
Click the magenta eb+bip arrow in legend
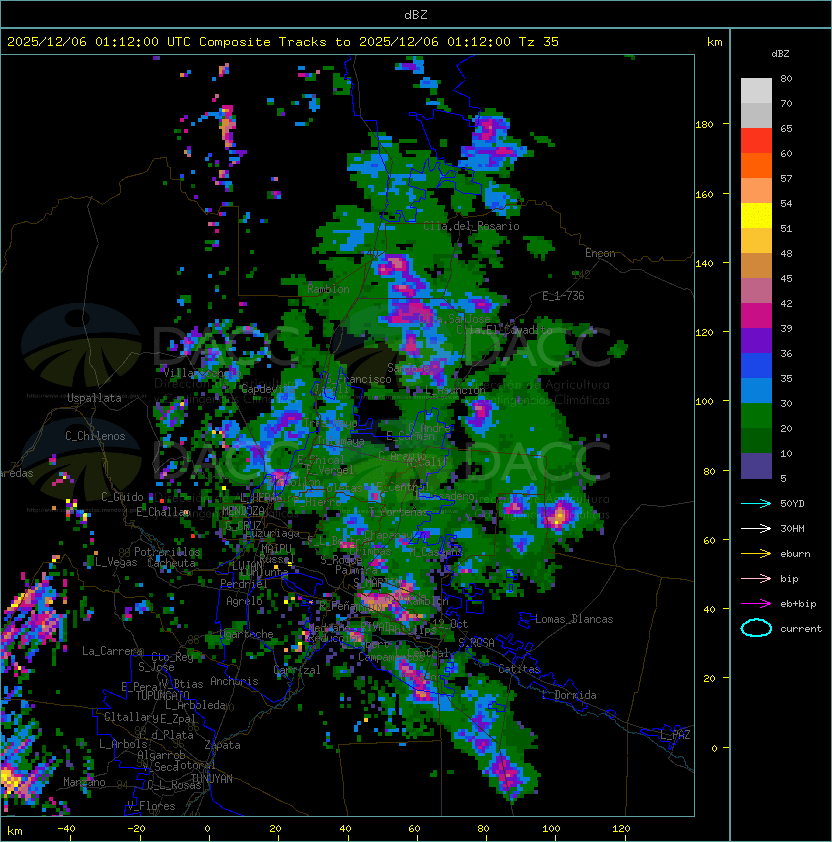(x=756, y=604)
